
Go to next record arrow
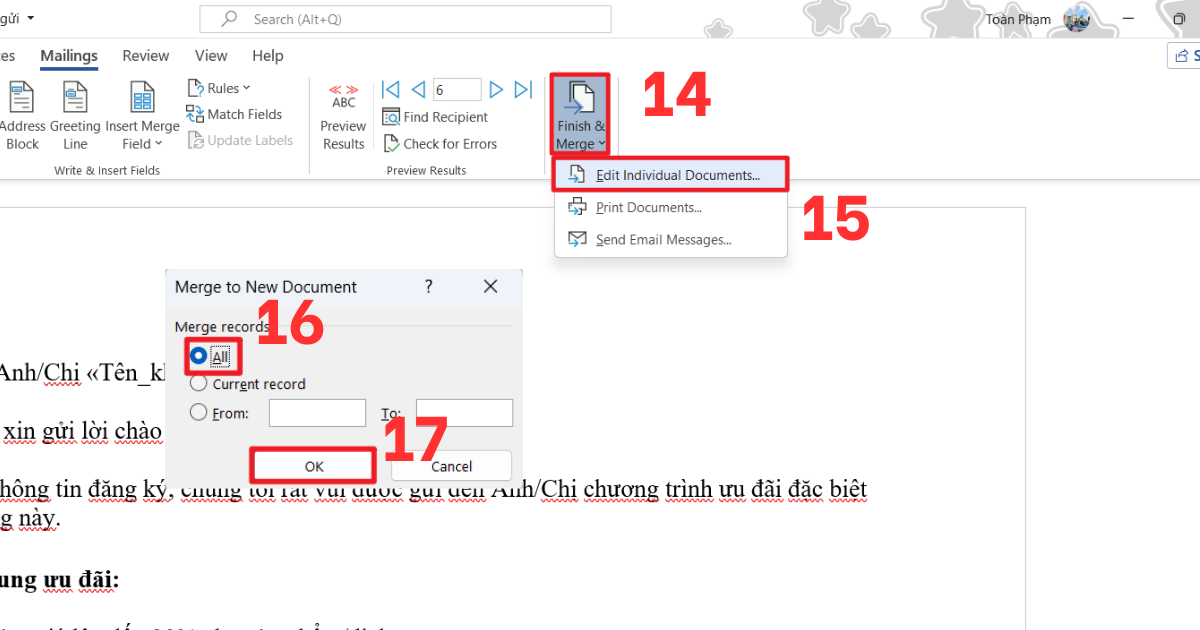click(x=496, y=90)
